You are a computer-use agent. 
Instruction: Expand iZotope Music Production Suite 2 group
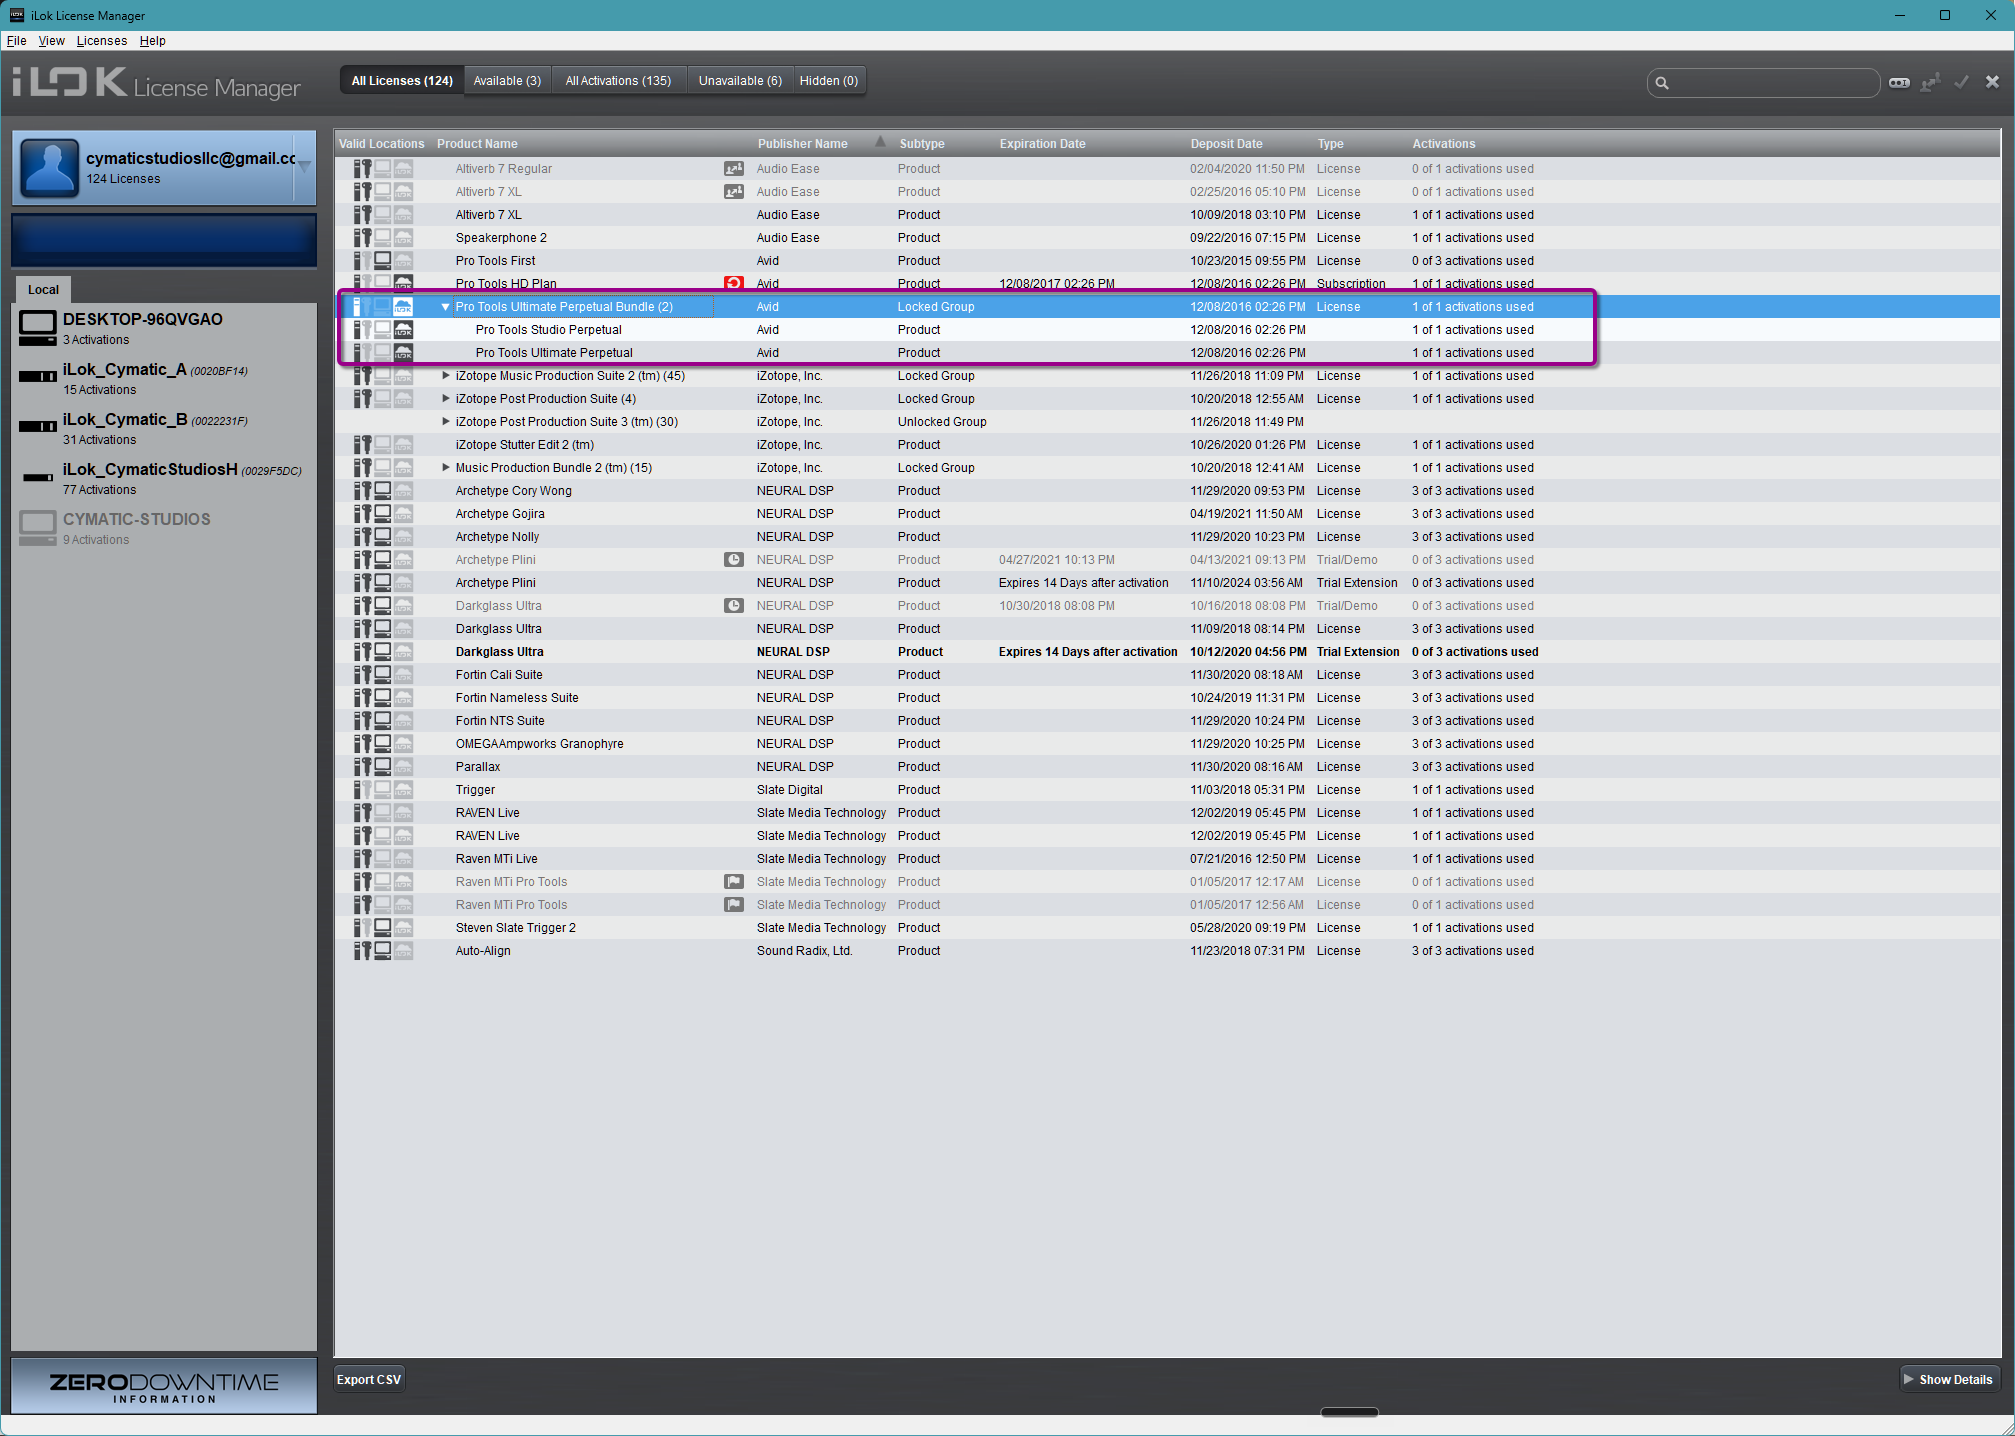click(446, 376)
